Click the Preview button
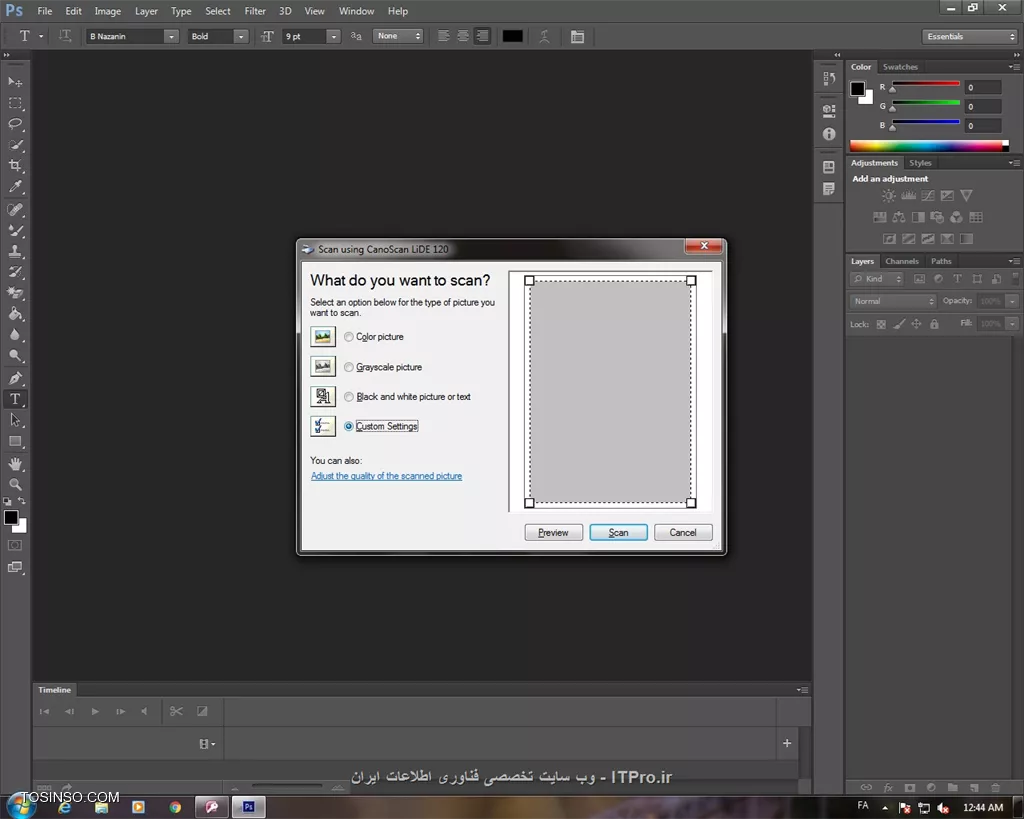The width and height of the screenshot is (1024, 819). [x=553, y=532]
